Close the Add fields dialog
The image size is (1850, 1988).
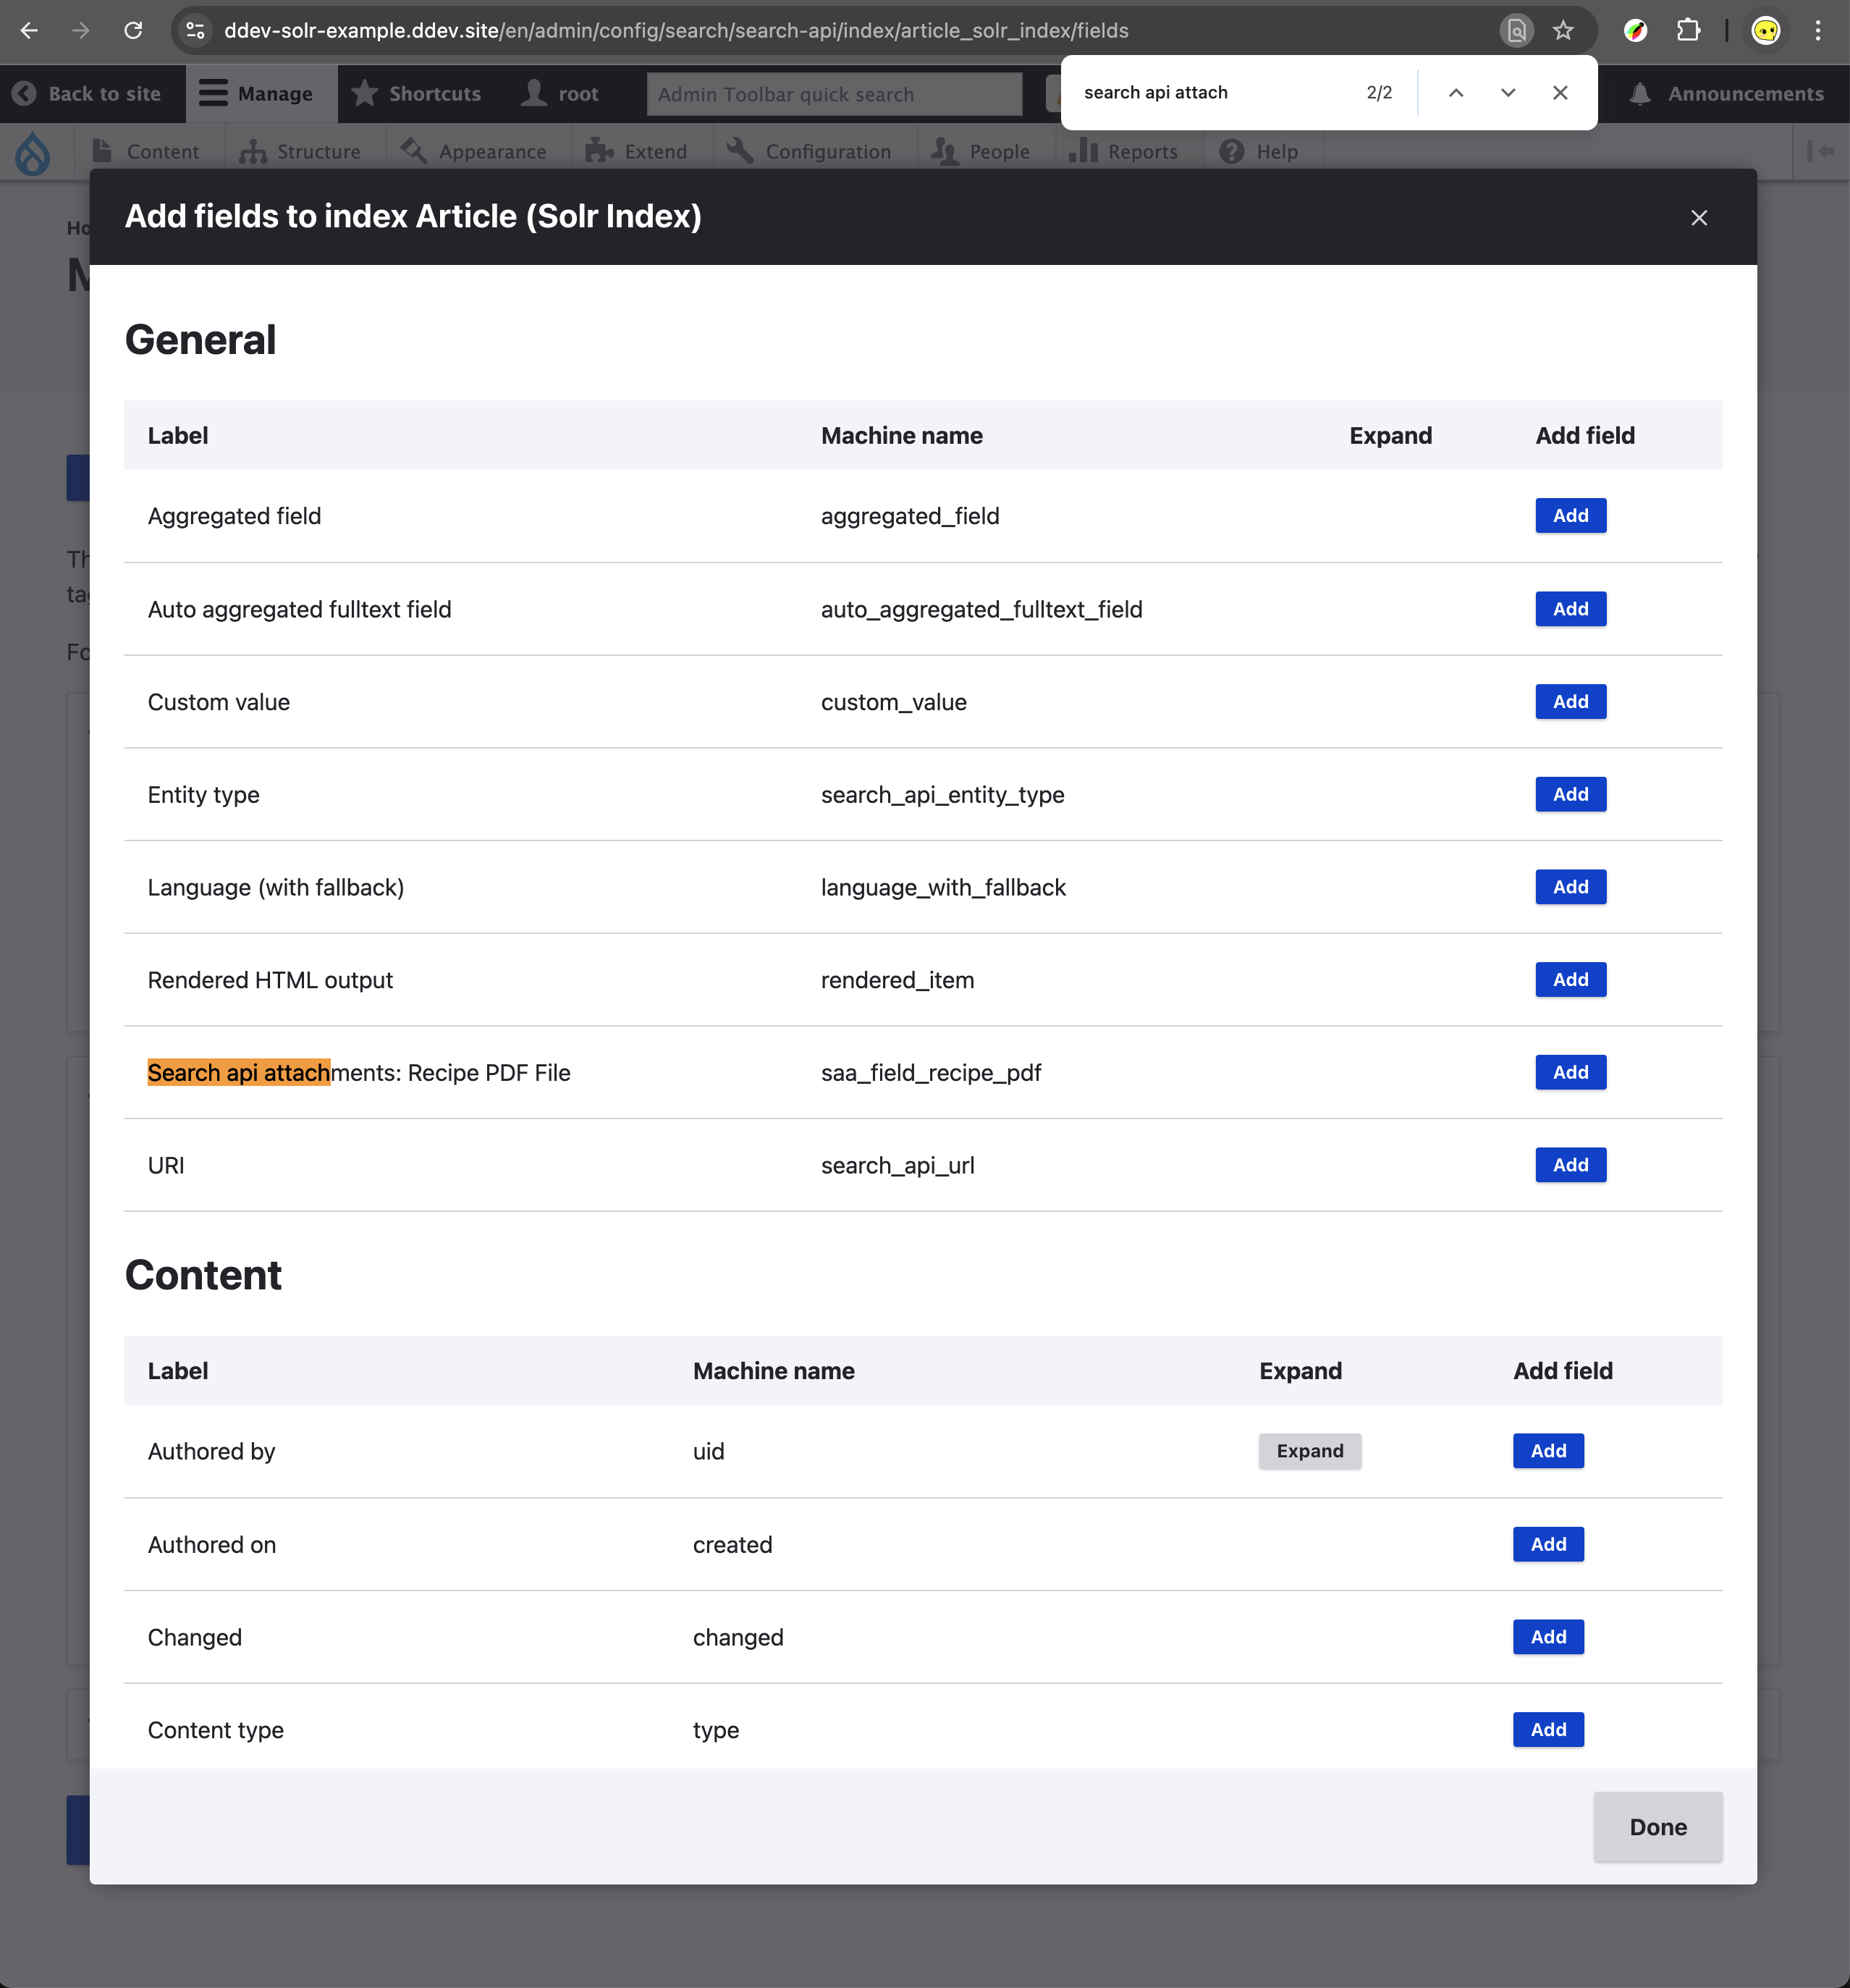1698,218
